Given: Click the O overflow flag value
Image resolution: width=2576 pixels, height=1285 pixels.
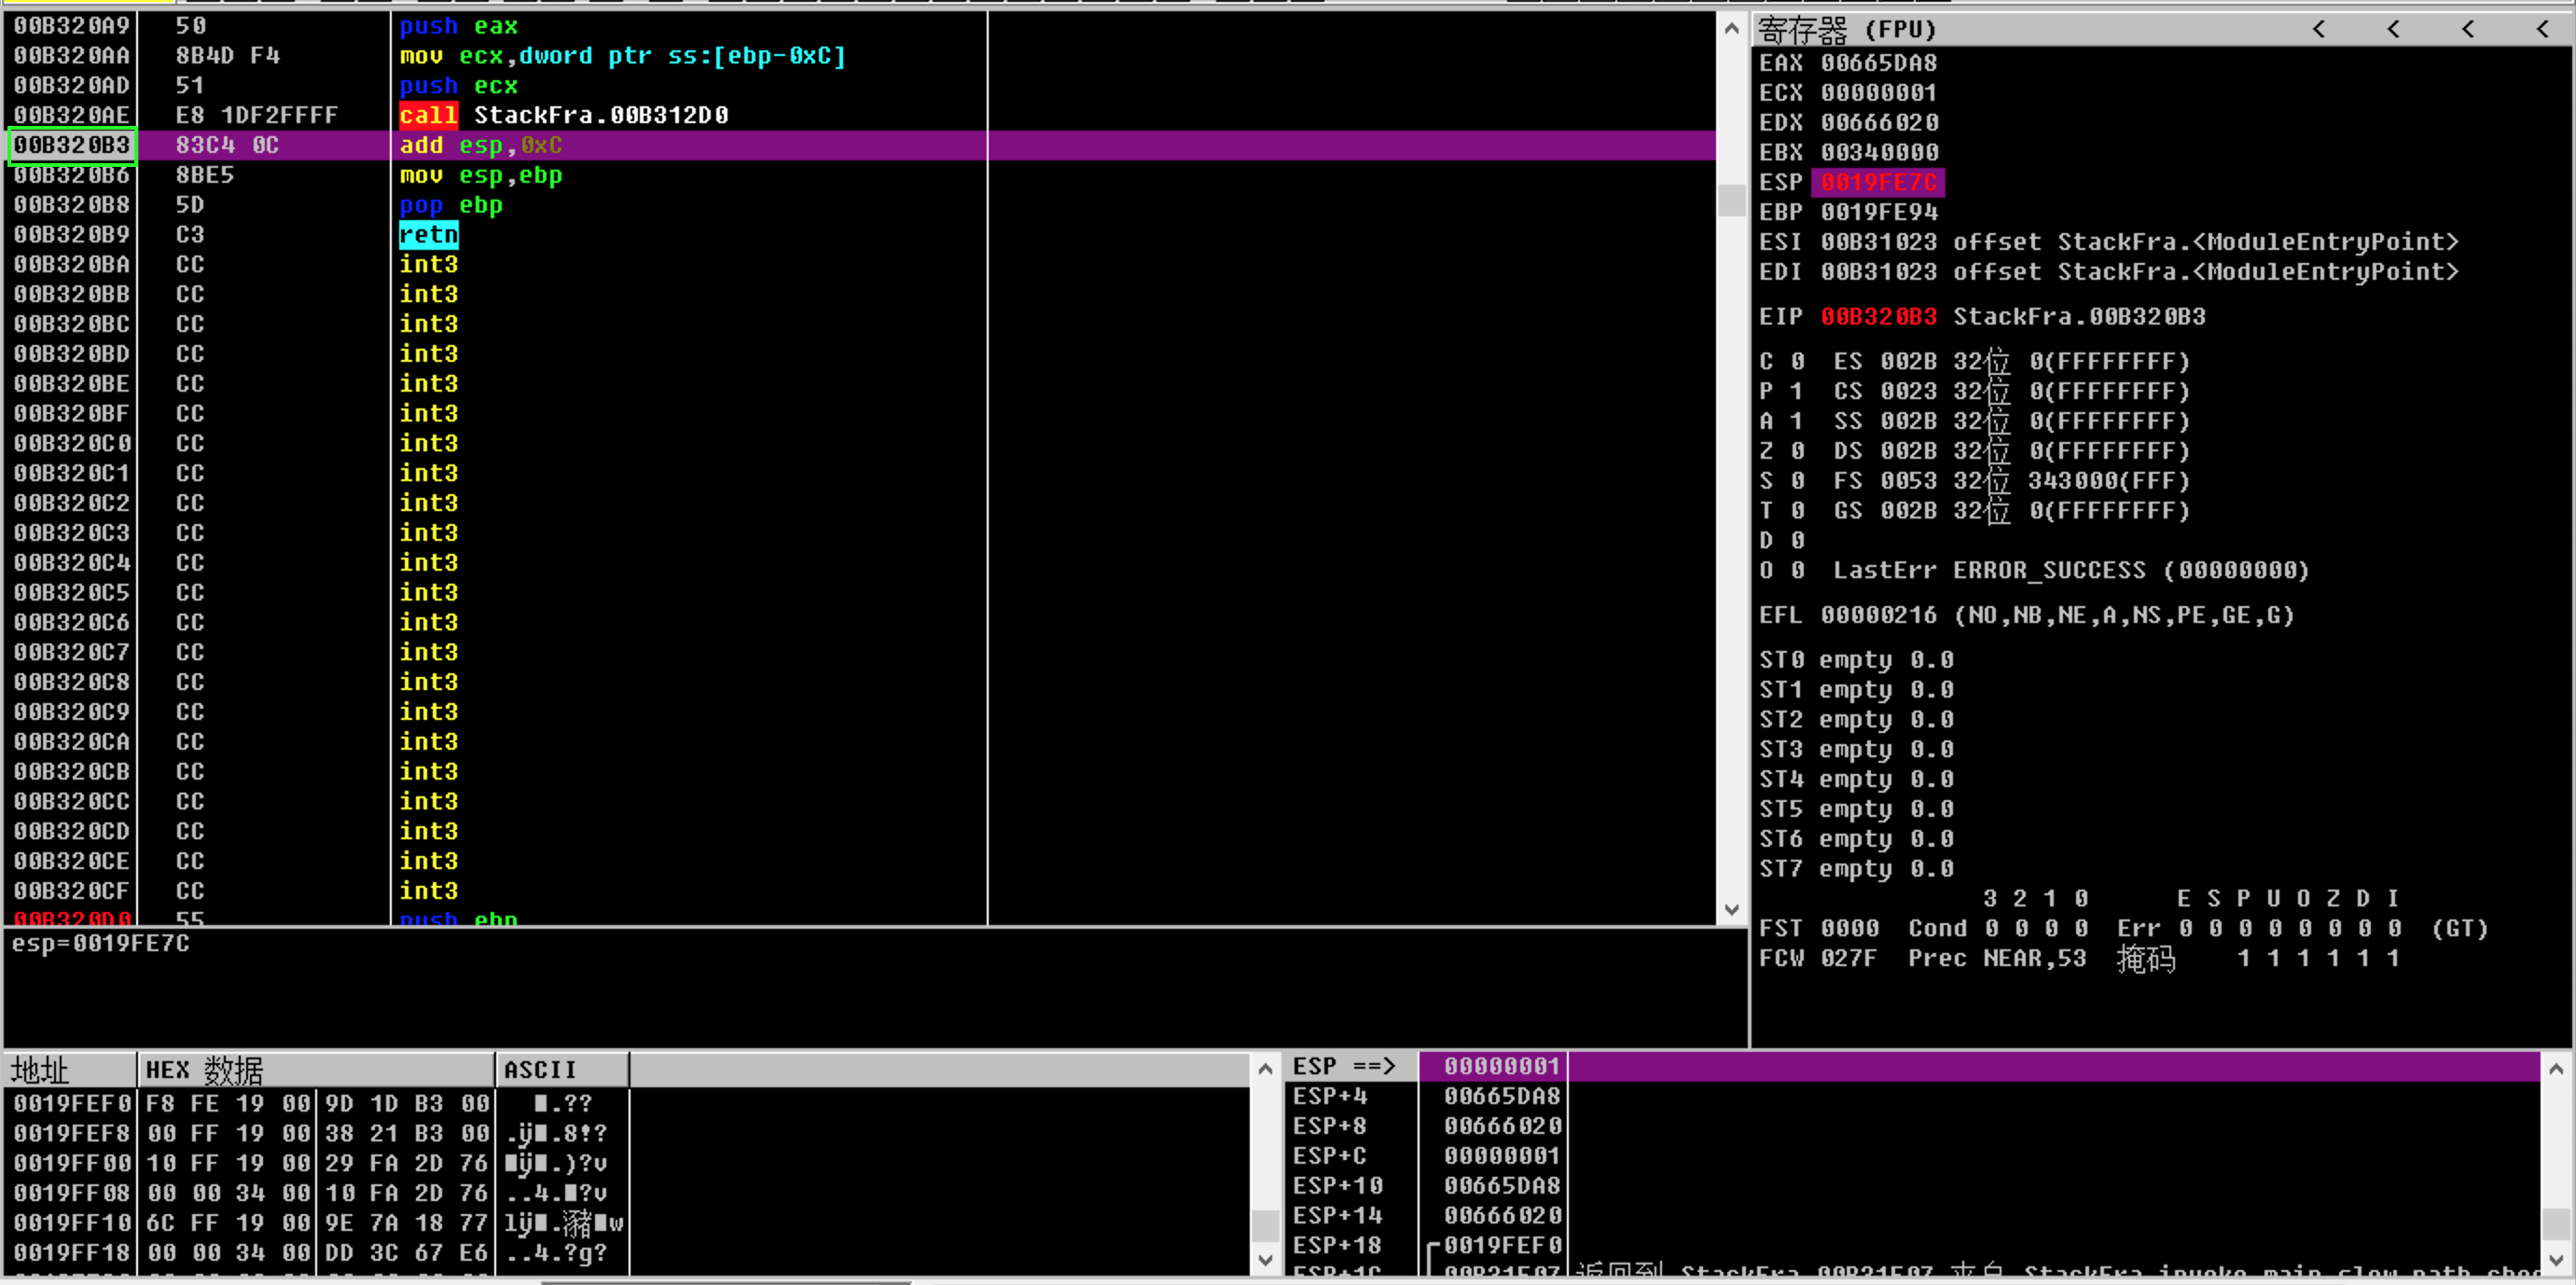Looking at the screenshot, I should (1798, 571).
